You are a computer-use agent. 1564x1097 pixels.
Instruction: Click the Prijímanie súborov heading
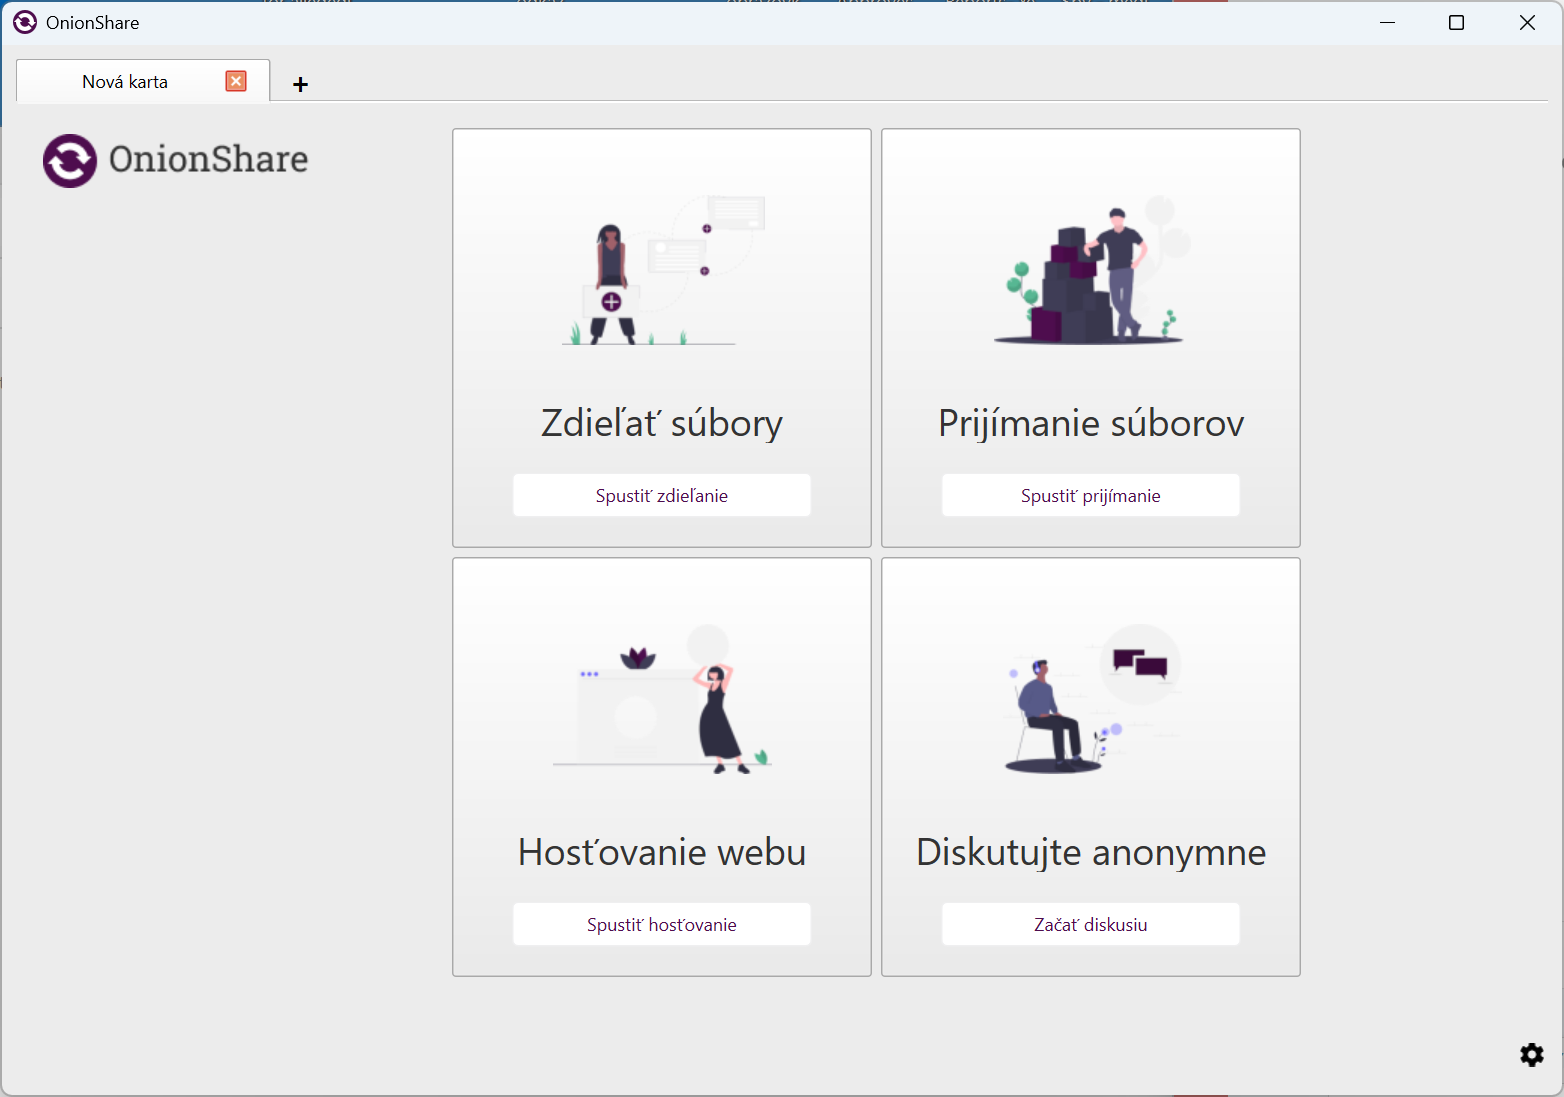coord(1090,423)
